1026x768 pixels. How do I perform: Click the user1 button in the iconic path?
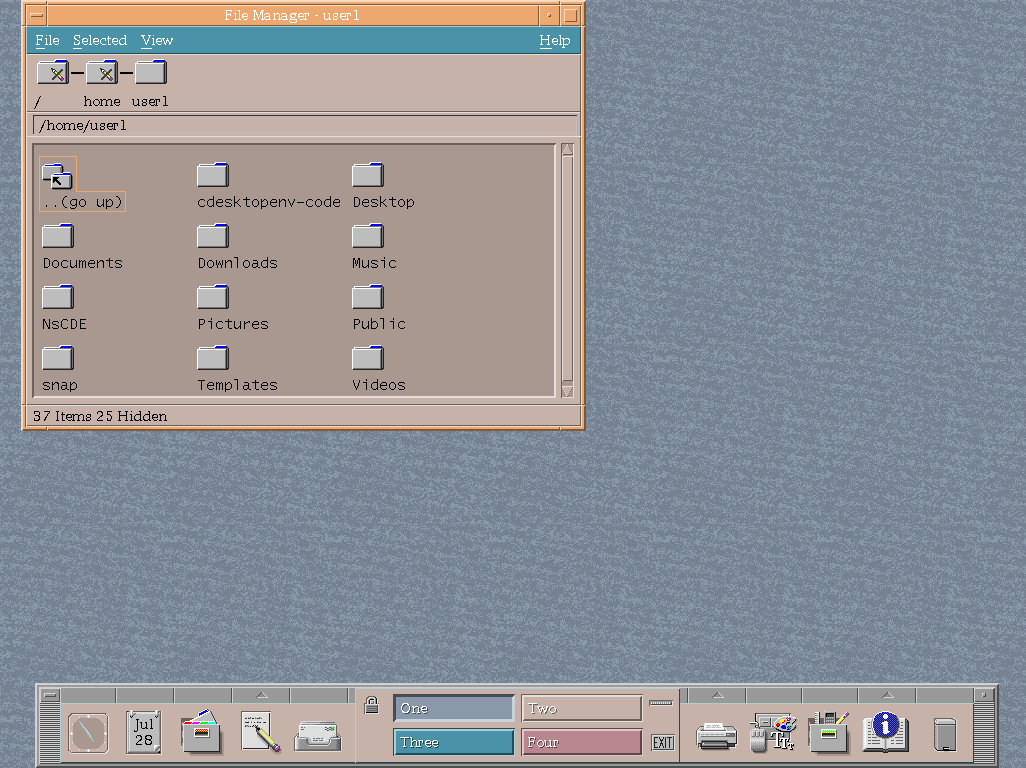pos(150,71)
